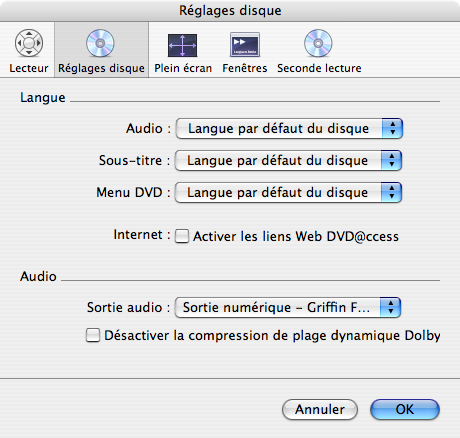Click the Sortie audio popup arrows
460x438 pixels.
pyautogui.click(x=391, y=307)
